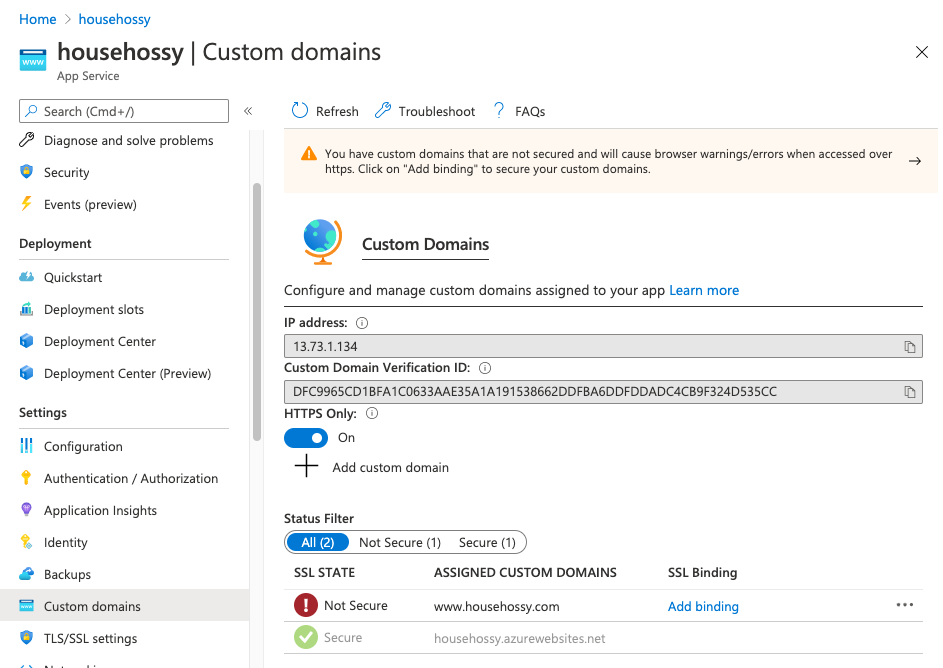The width and height of the screenshot is (943, 668).
Task: Click the Authentication / Authorization key icon
Action: [x=26, y=477]
